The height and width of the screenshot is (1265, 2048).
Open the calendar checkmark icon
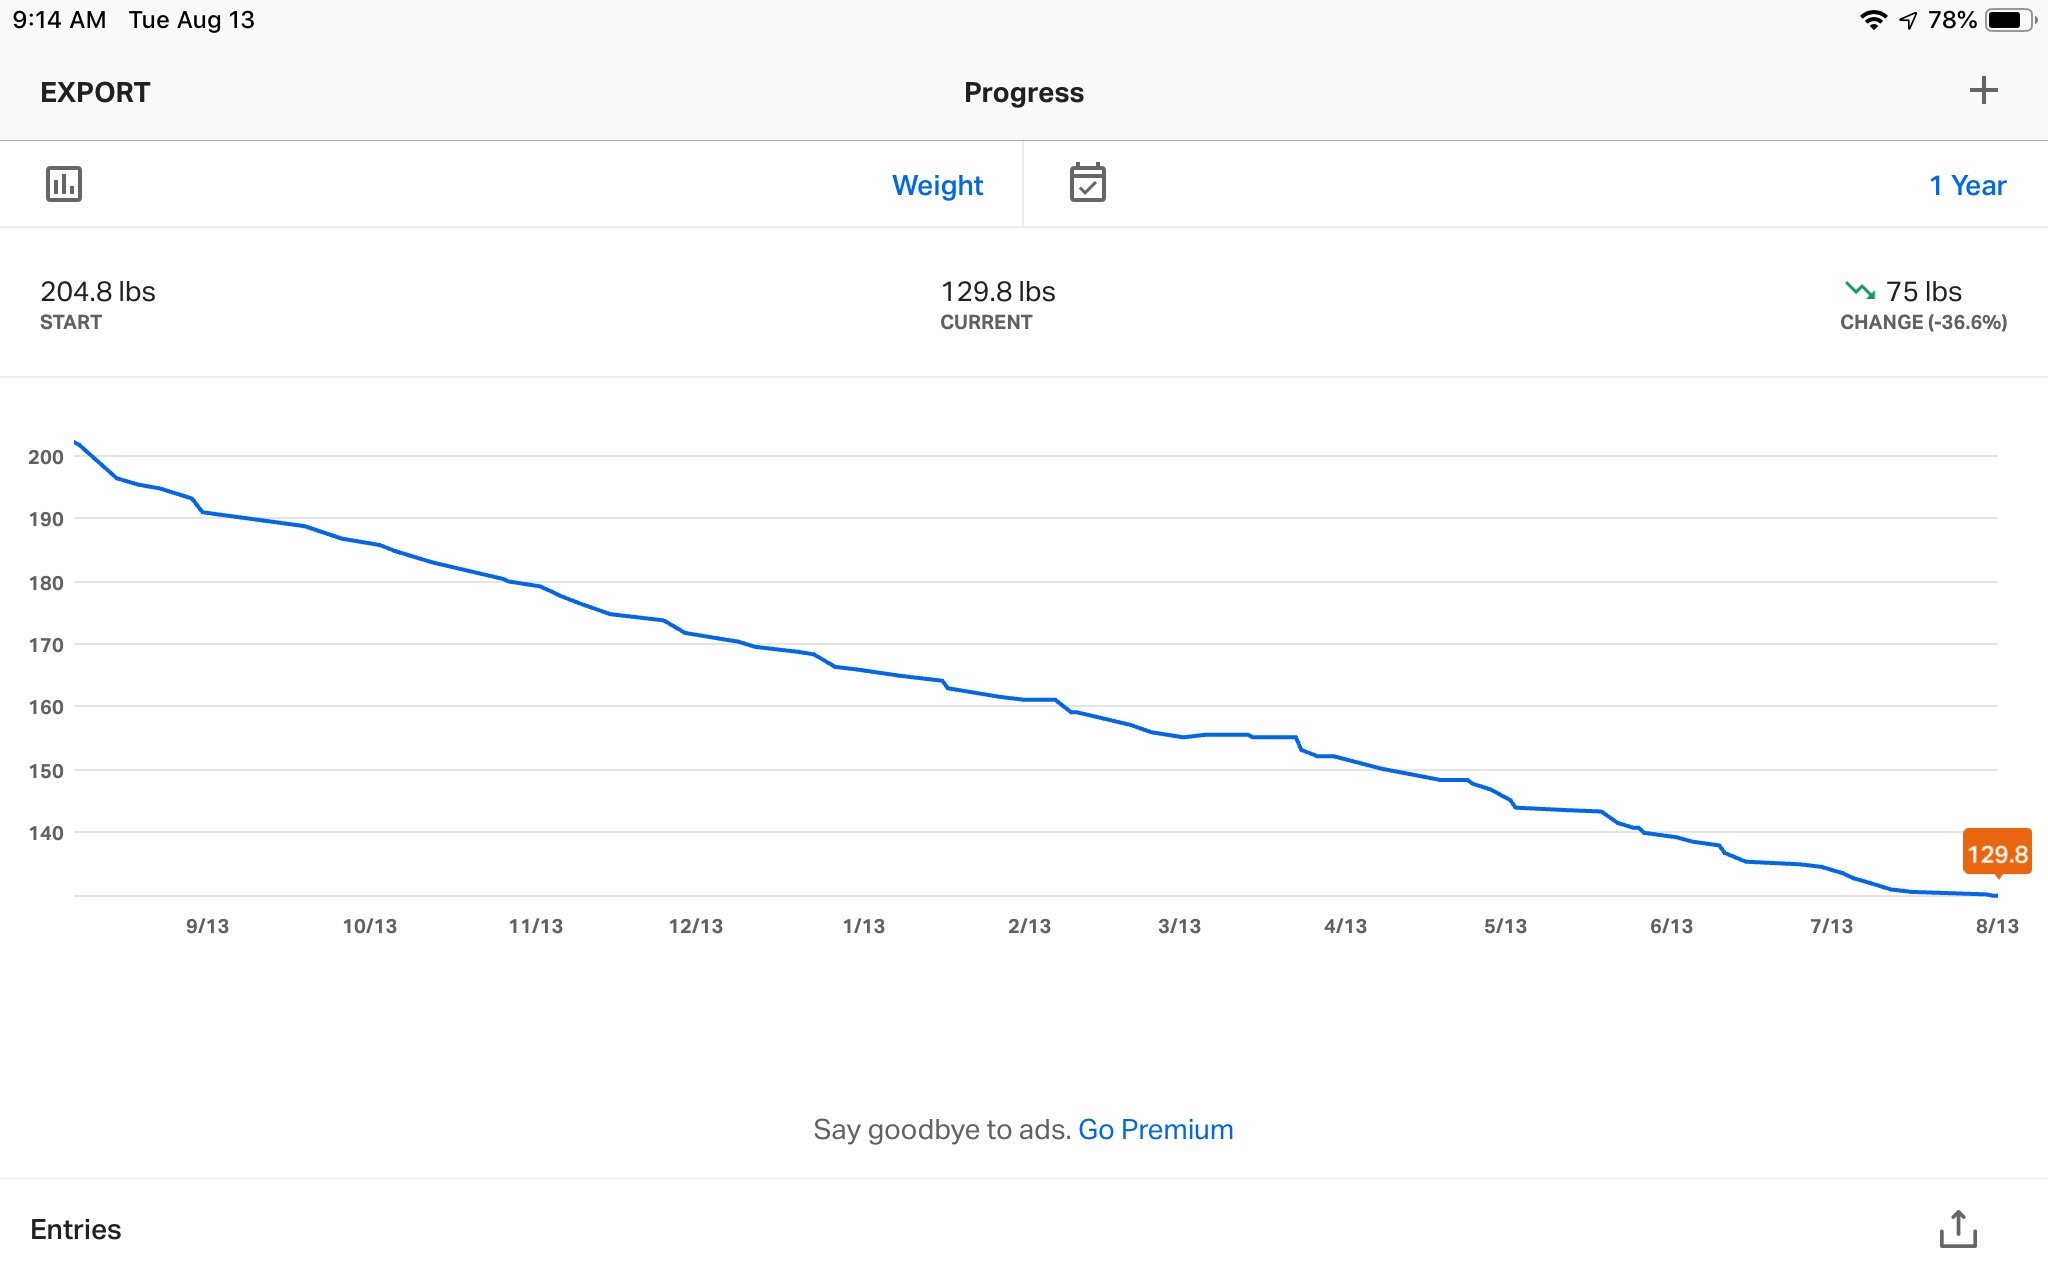pos(1087,183)
